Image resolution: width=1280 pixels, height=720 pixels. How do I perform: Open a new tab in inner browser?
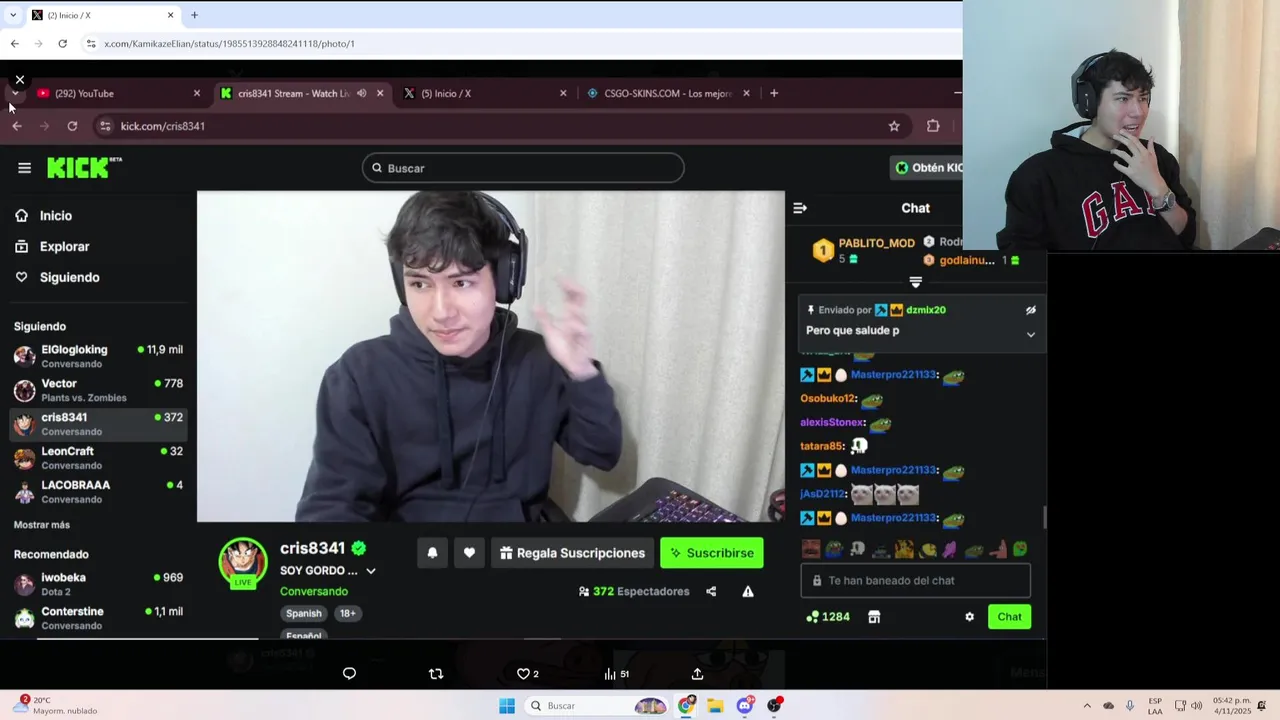pyautogui.click(x=774, y=93)
